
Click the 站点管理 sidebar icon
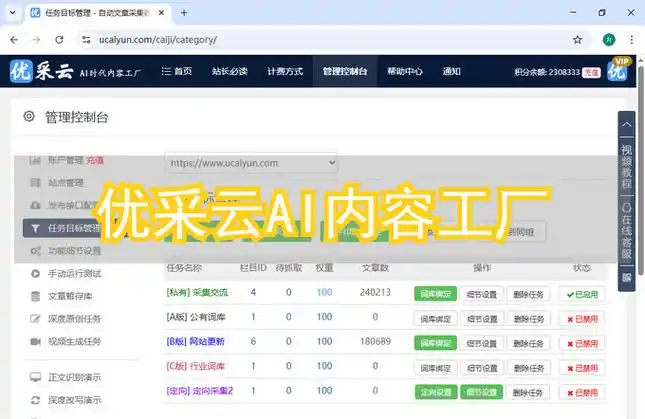pyautogui.click(x=35, y=183)
